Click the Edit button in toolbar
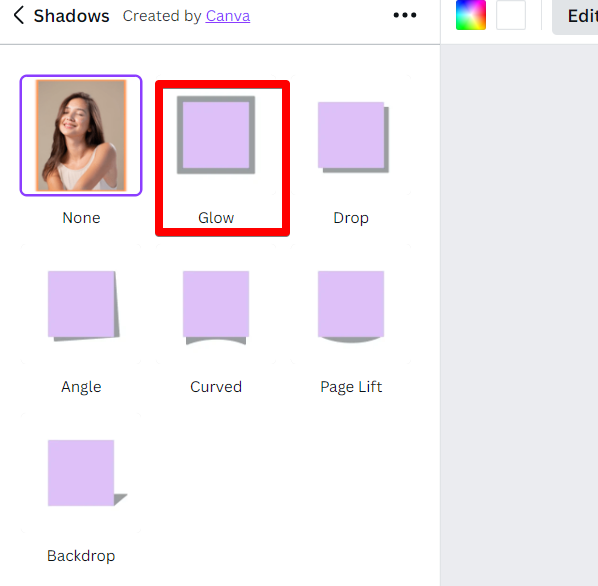This screenshot has width=598, height=586. point(576,16)
